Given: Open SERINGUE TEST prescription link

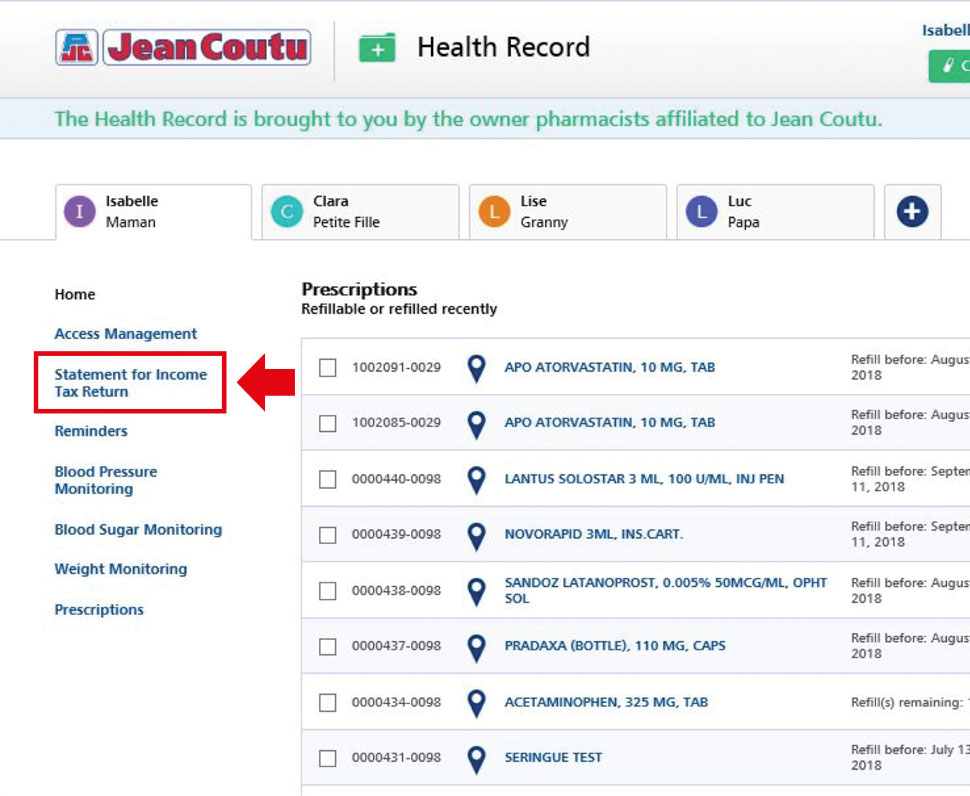Looking at the screenshot, I should pyautogui.click(x=553, y=758).
